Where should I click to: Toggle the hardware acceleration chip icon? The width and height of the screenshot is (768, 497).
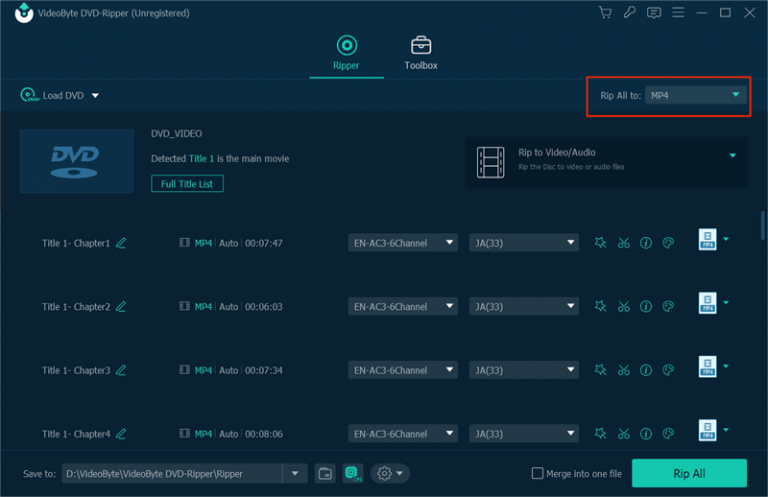pyautogui.click(x=353, y=473)
